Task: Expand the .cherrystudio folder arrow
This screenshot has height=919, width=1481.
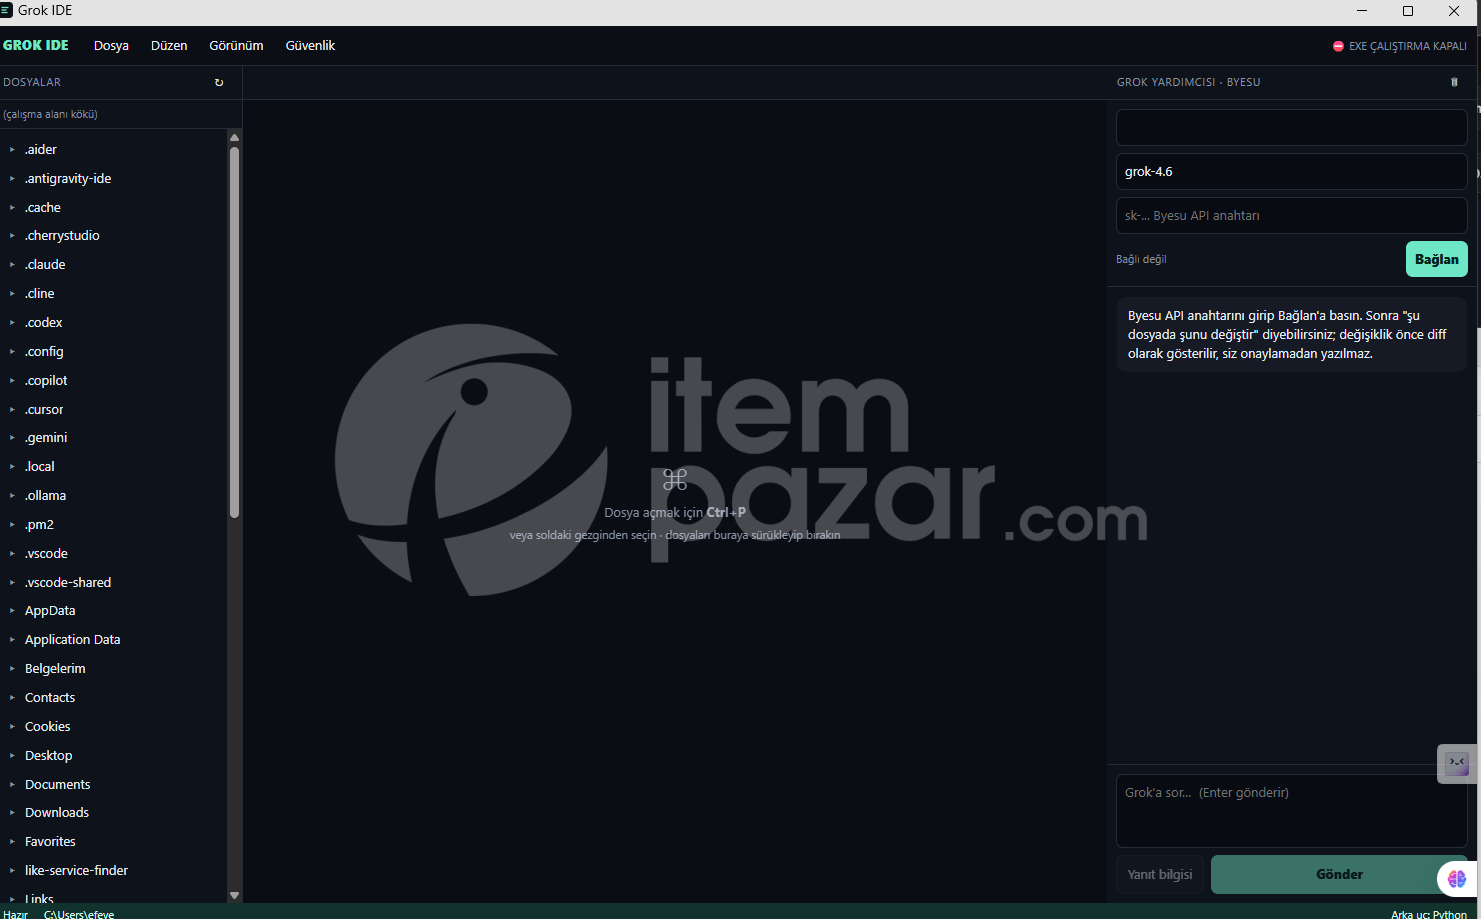Action: point(12,236)
